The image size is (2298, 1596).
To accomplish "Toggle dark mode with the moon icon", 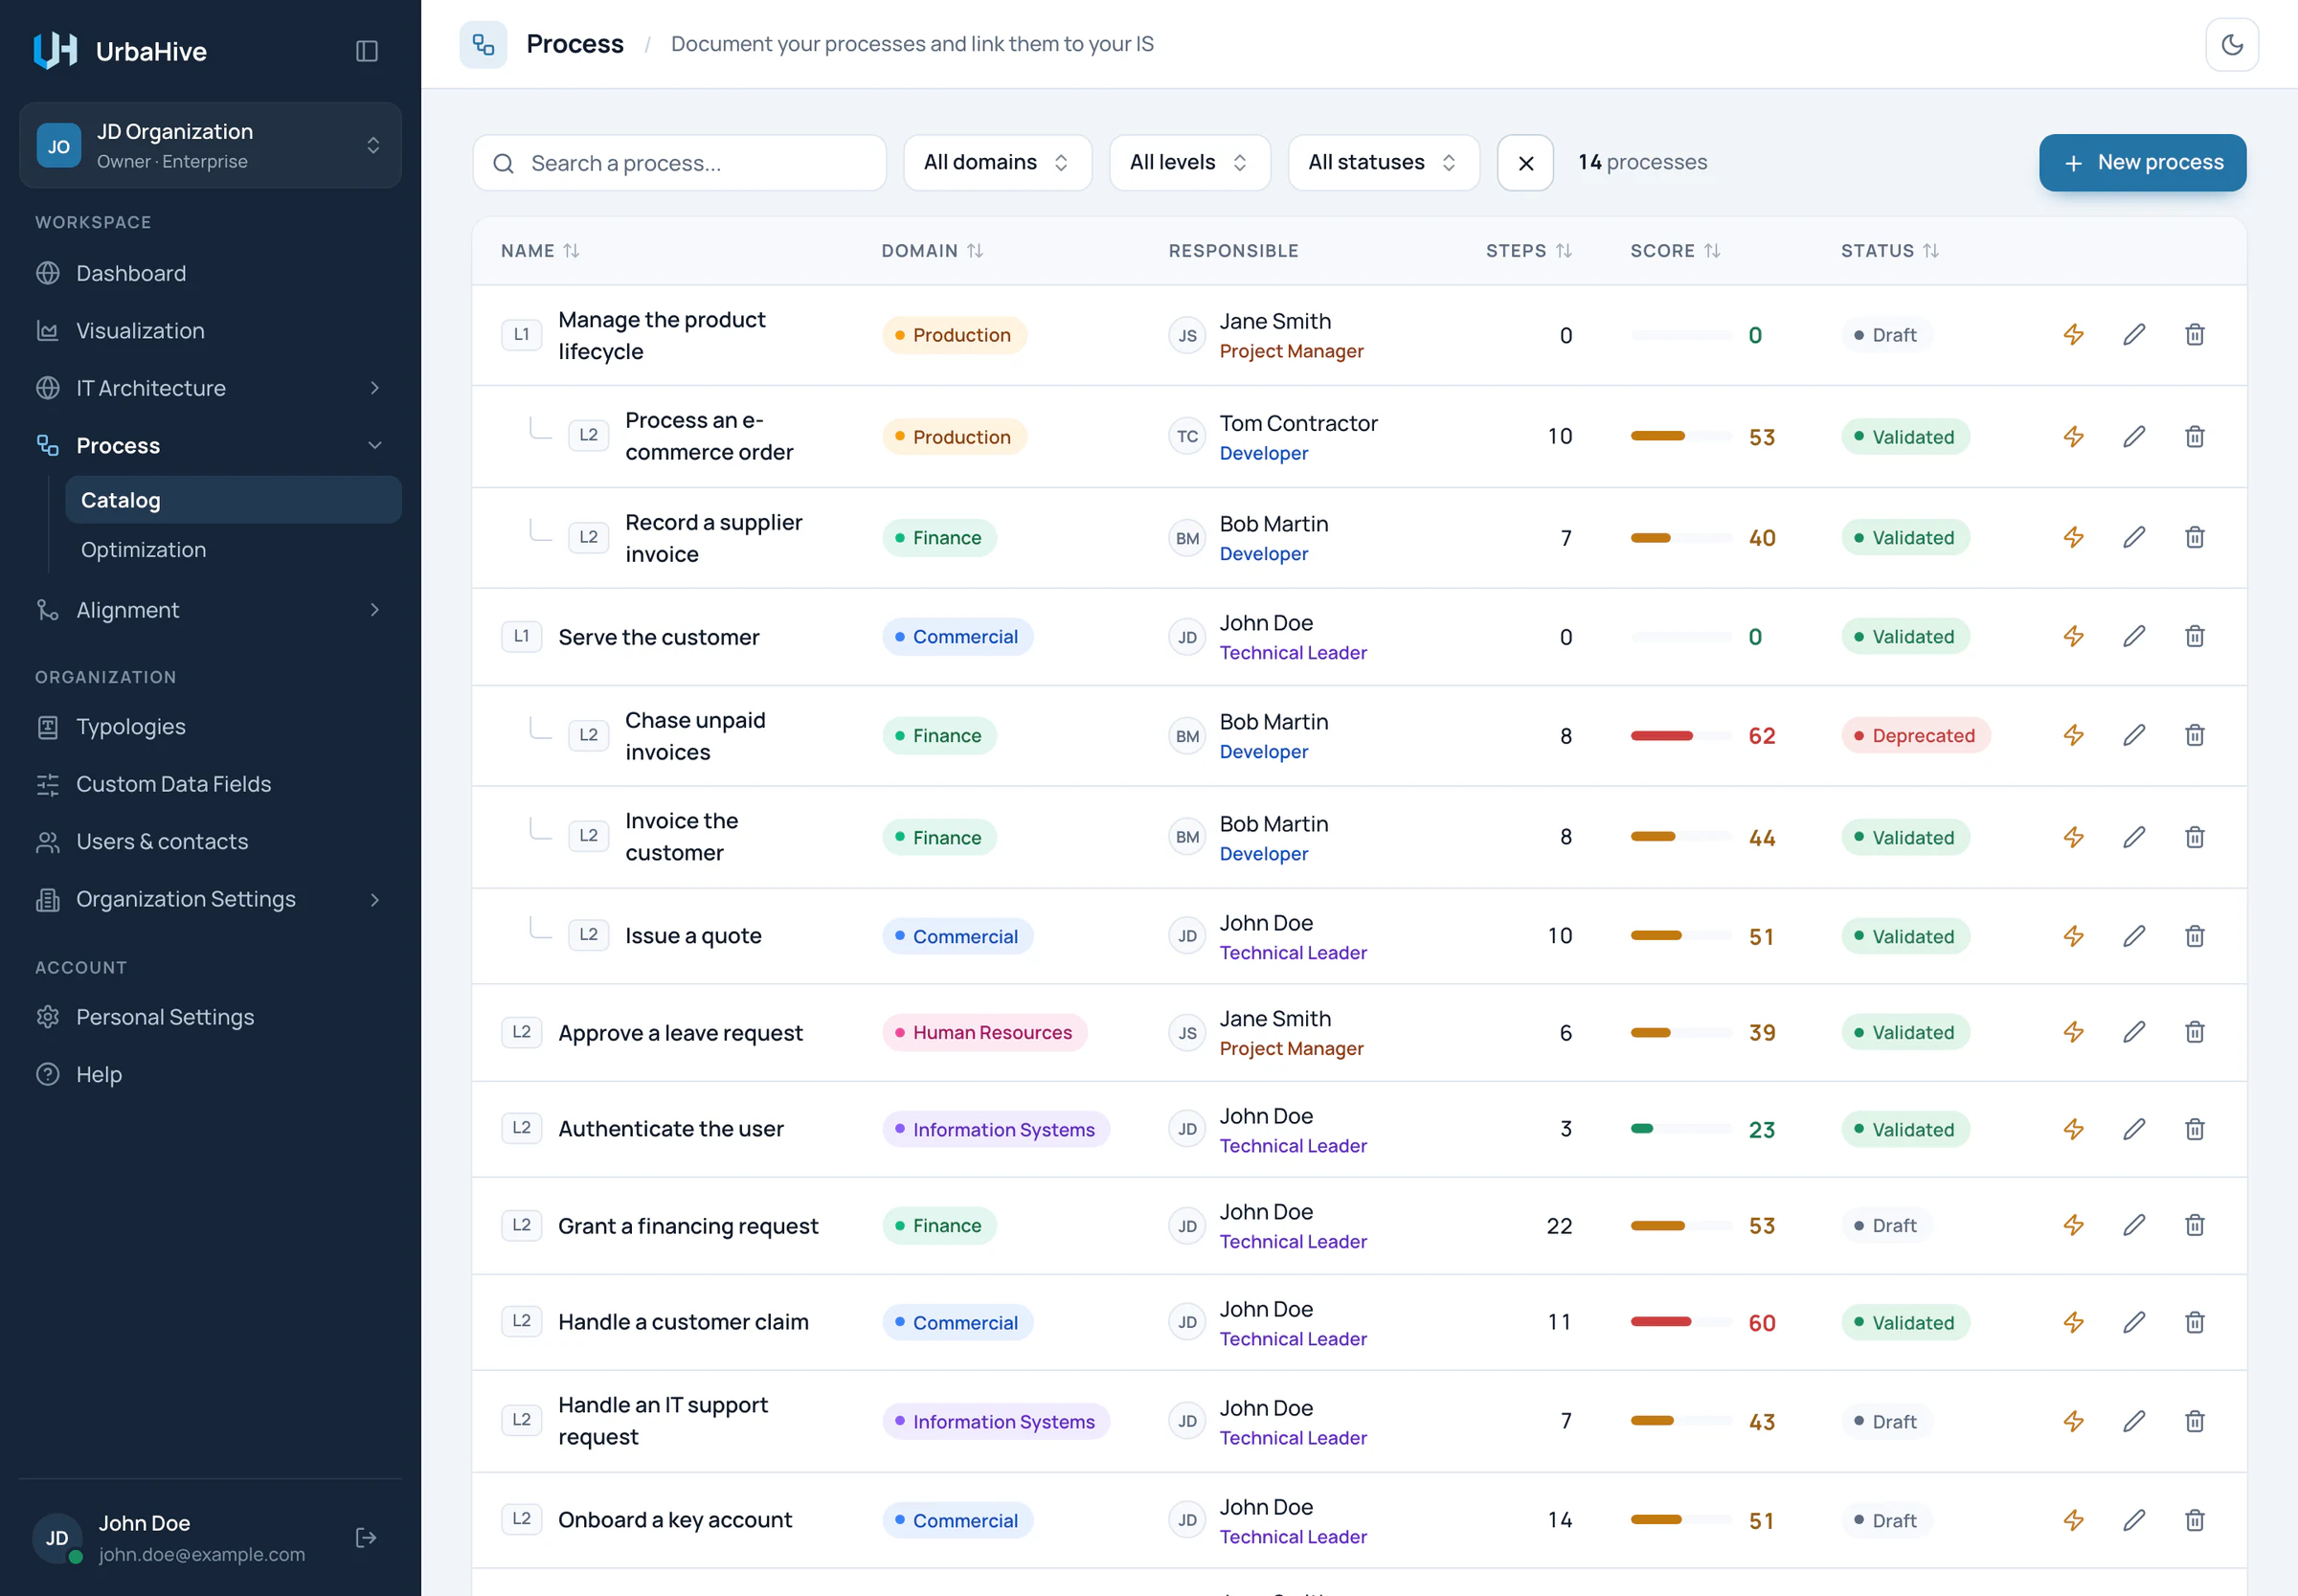I will pos(2231,45).
